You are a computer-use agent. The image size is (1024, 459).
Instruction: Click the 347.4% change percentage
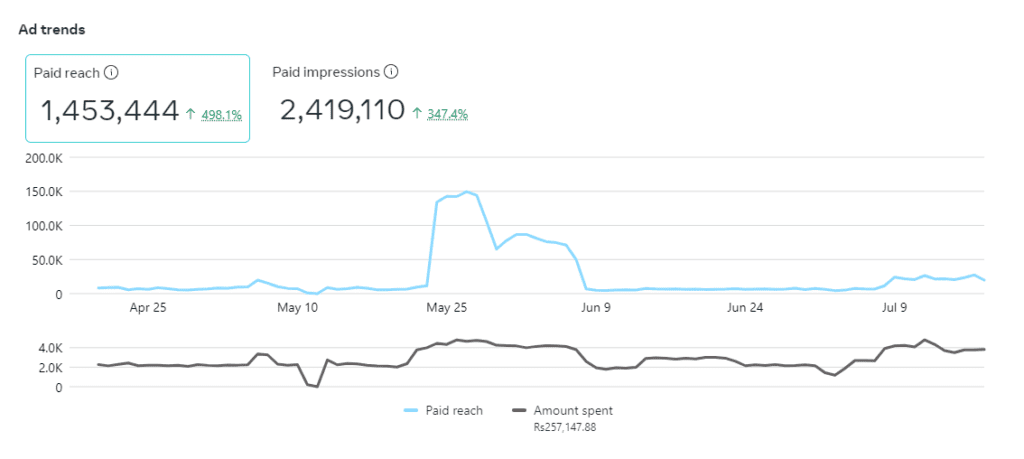446,114
